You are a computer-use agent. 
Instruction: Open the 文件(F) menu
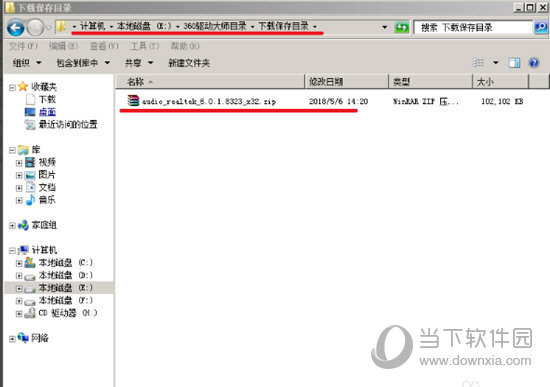pyautogui.click(x=23, y=46)
